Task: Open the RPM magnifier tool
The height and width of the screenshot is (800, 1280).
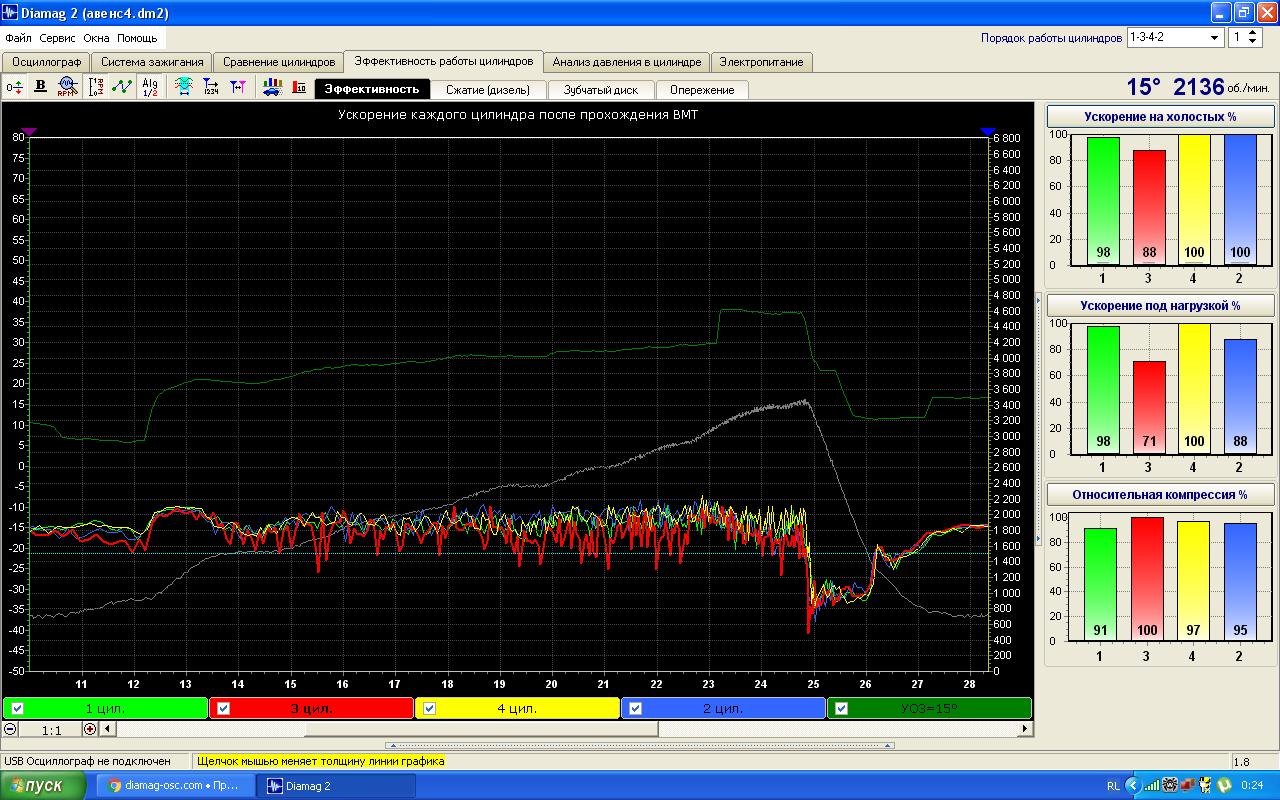Action: (x=67, y=87)
